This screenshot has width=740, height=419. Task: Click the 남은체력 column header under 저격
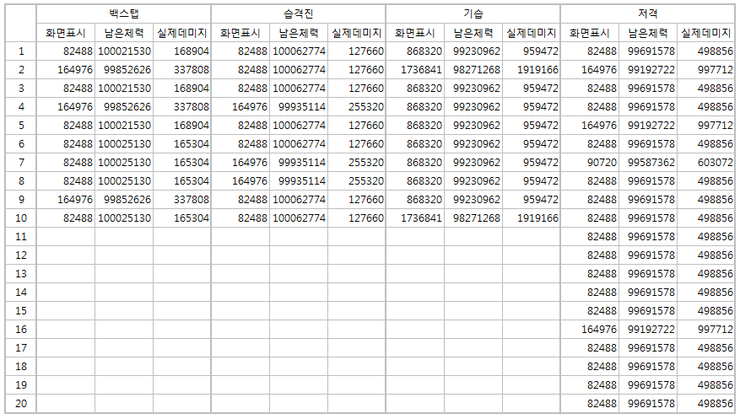(x=647, y=33)
